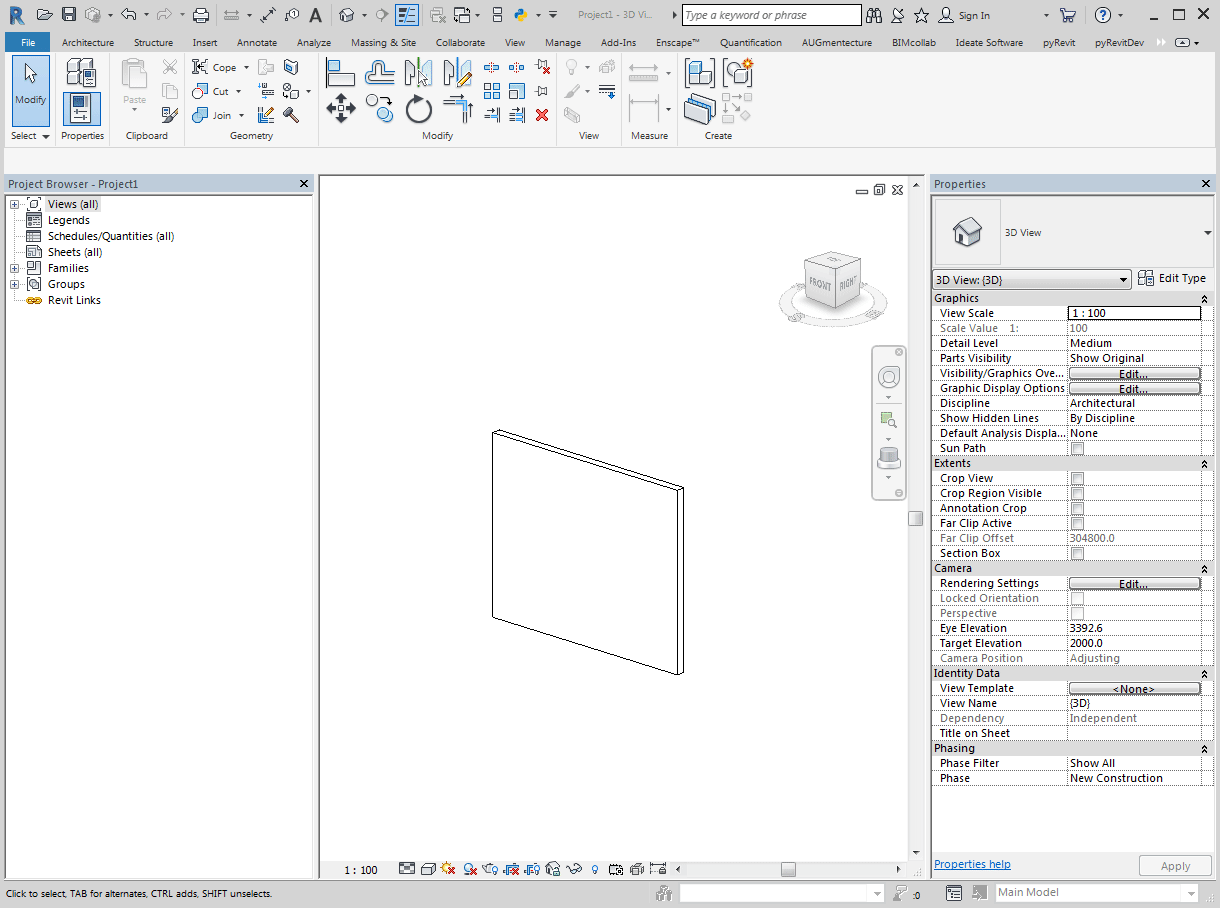Activate the Rotate tool

pyautogui.click(x=418, y=109)
